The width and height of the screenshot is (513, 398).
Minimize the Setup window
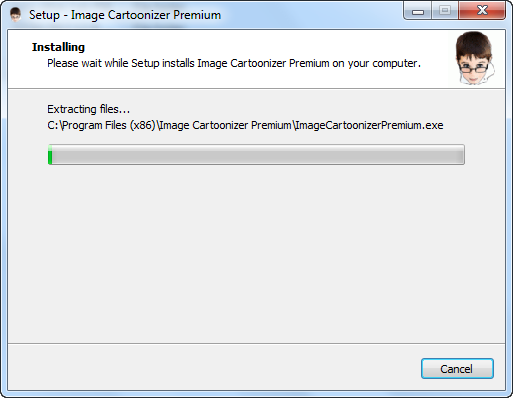[x=418, y=11]
